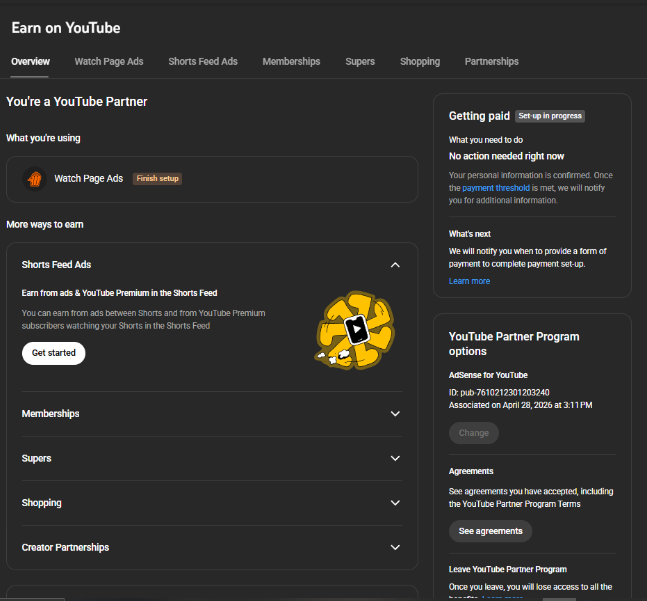Image resolution: width=647 pixels, height=601 pixels.
Task: Click the Earn on YouTube title
Action: coord(66,28)
